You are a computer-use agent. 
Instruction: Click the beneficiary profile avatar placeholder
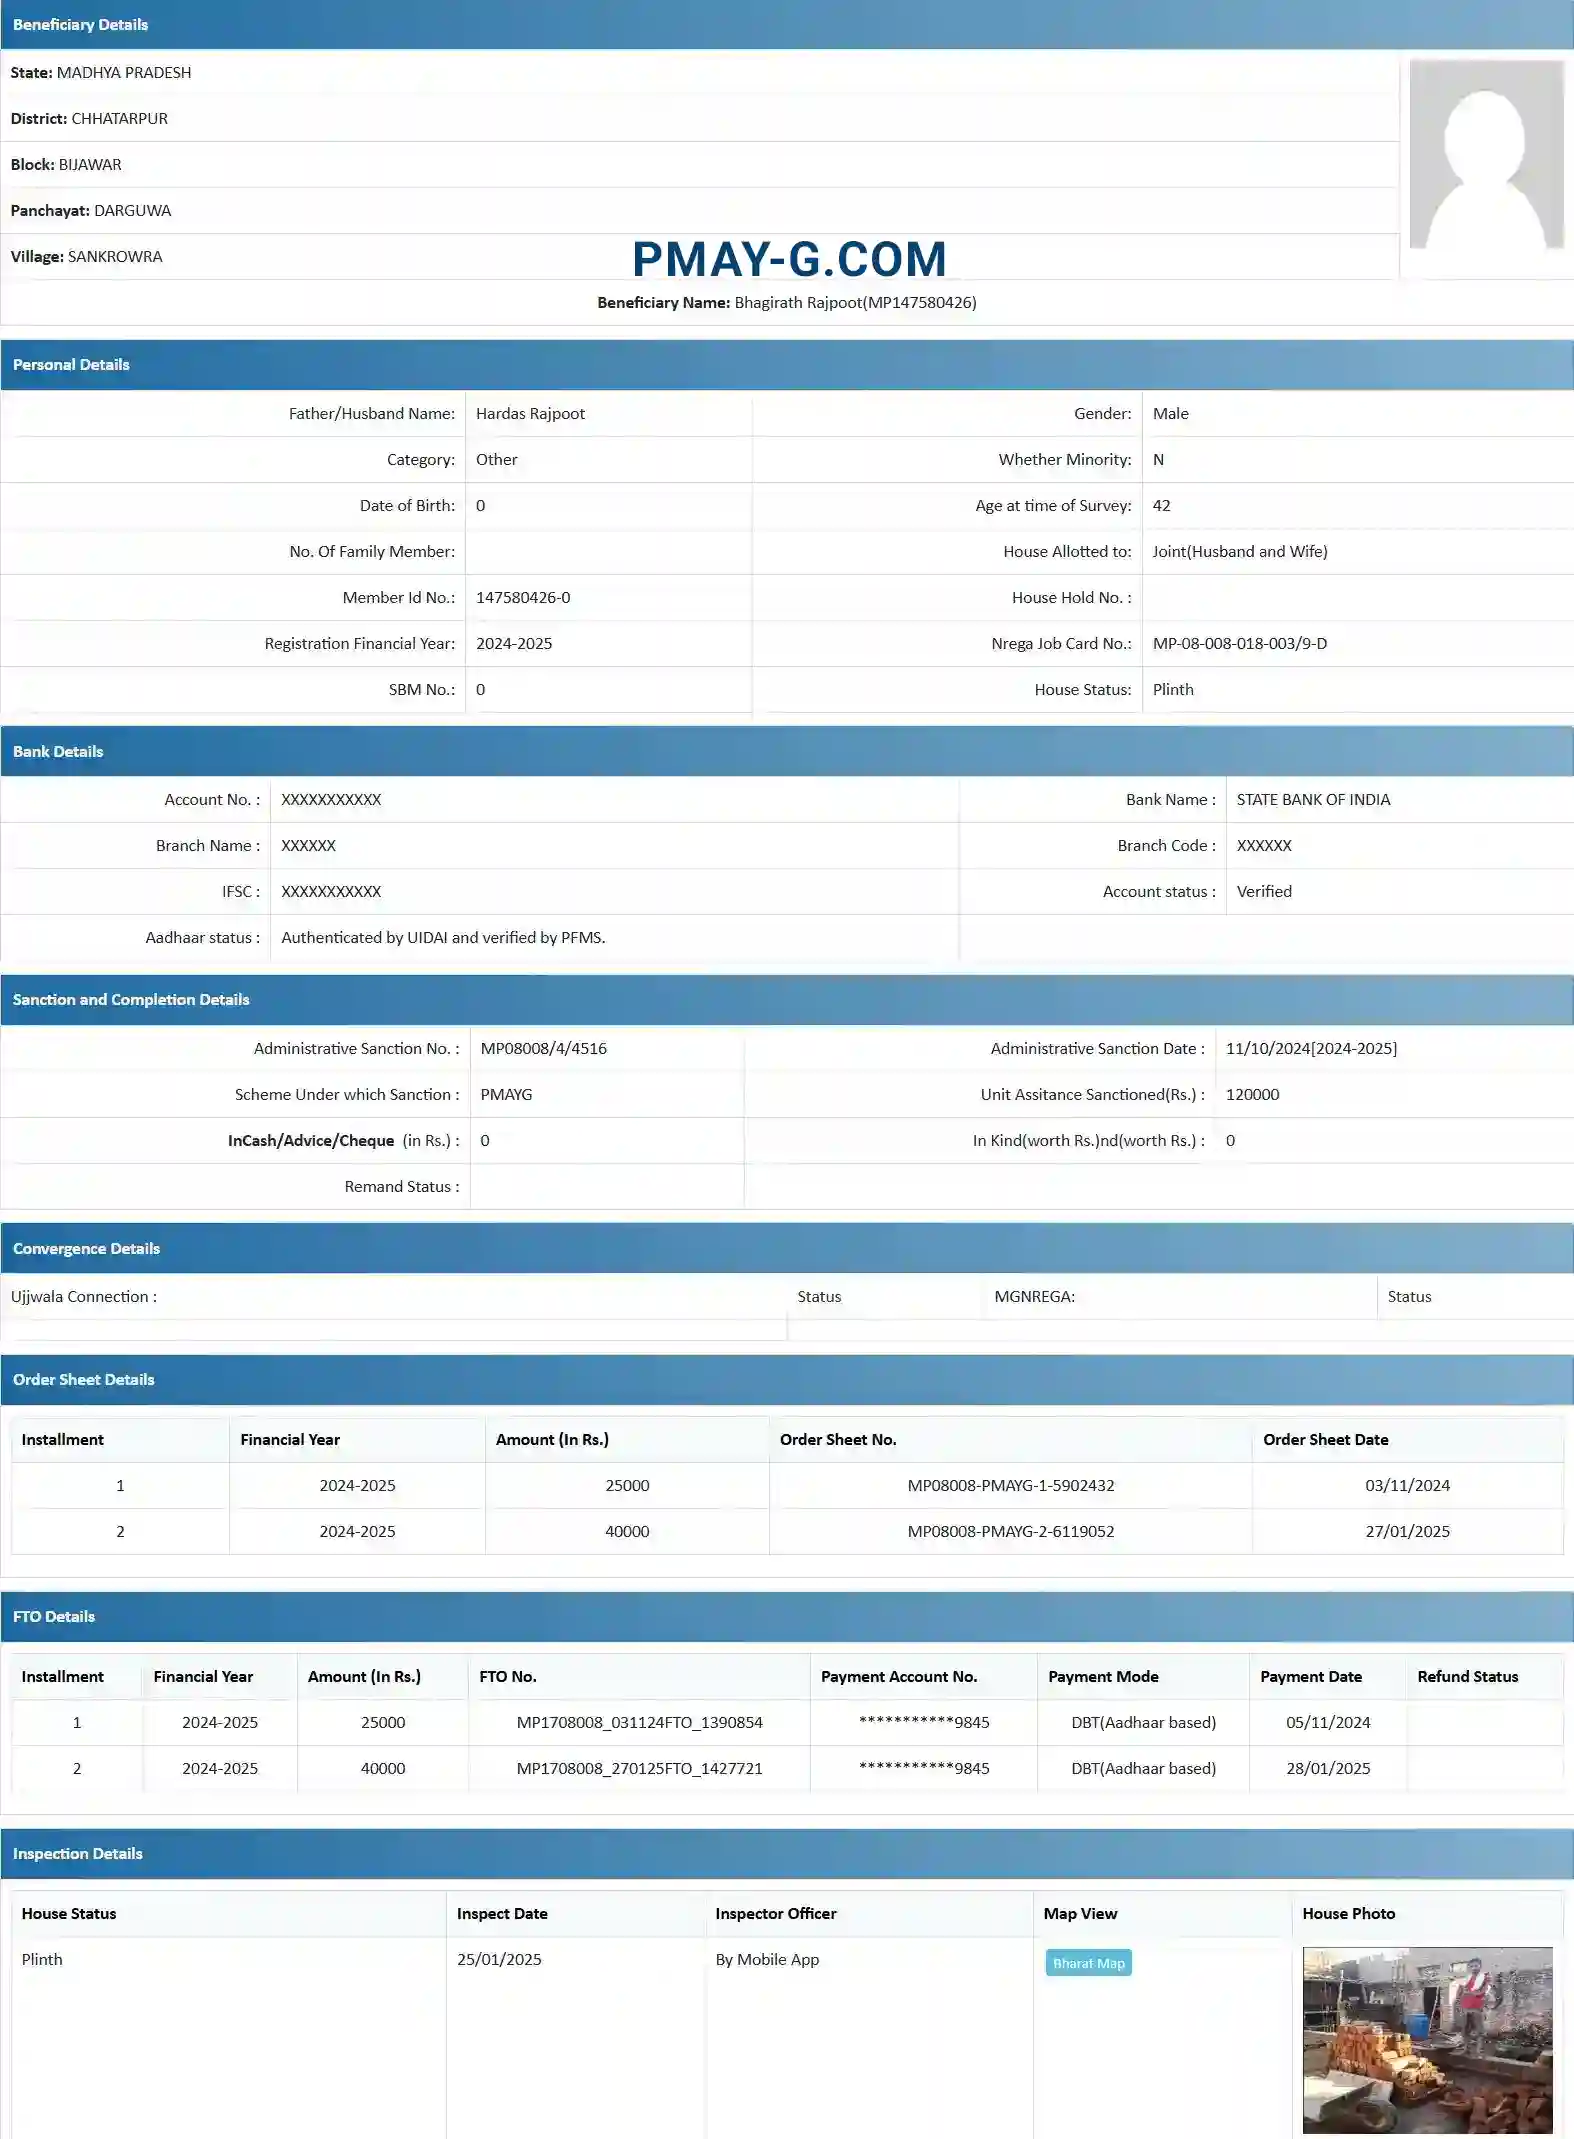pyautogui.click(x=1486, y=155)
